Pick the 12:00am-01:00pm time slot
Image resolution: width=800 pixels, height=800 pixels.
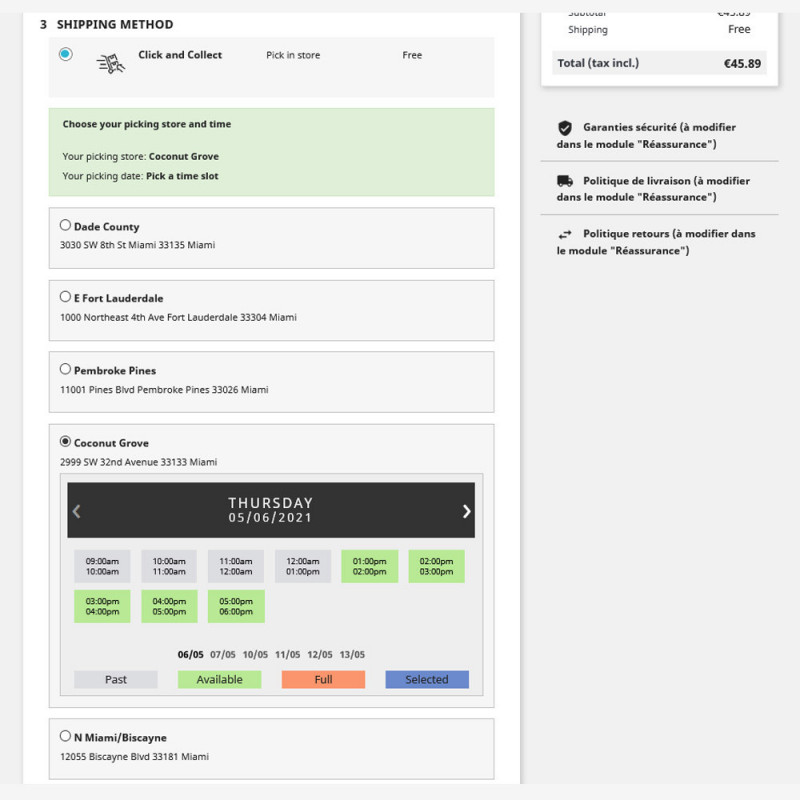[303, 566]
